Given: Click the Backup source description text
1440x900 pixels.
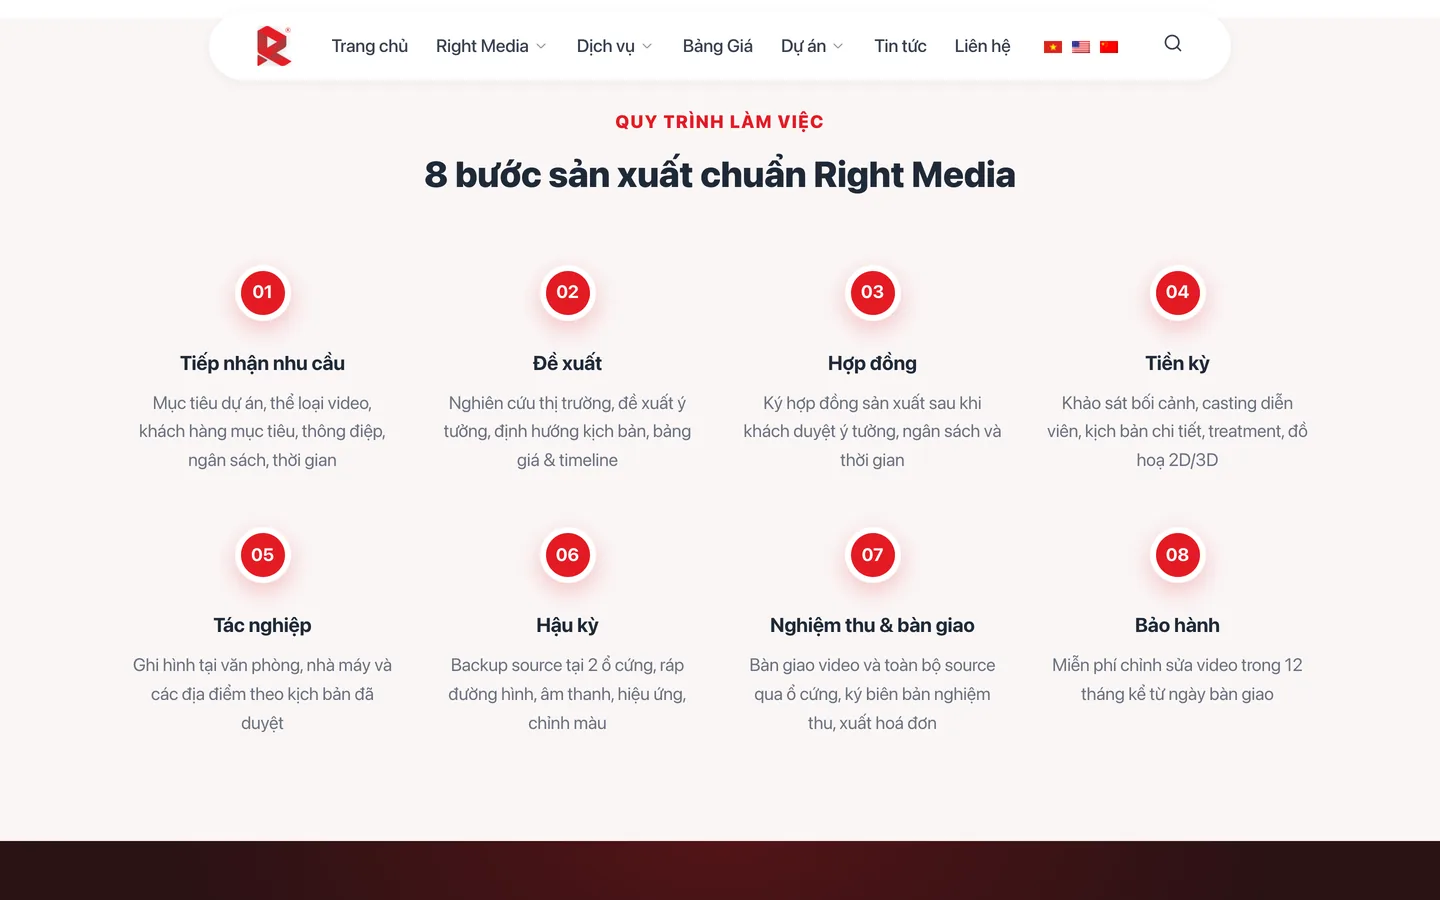Looking at the screenshot, I should coord(567,694).
